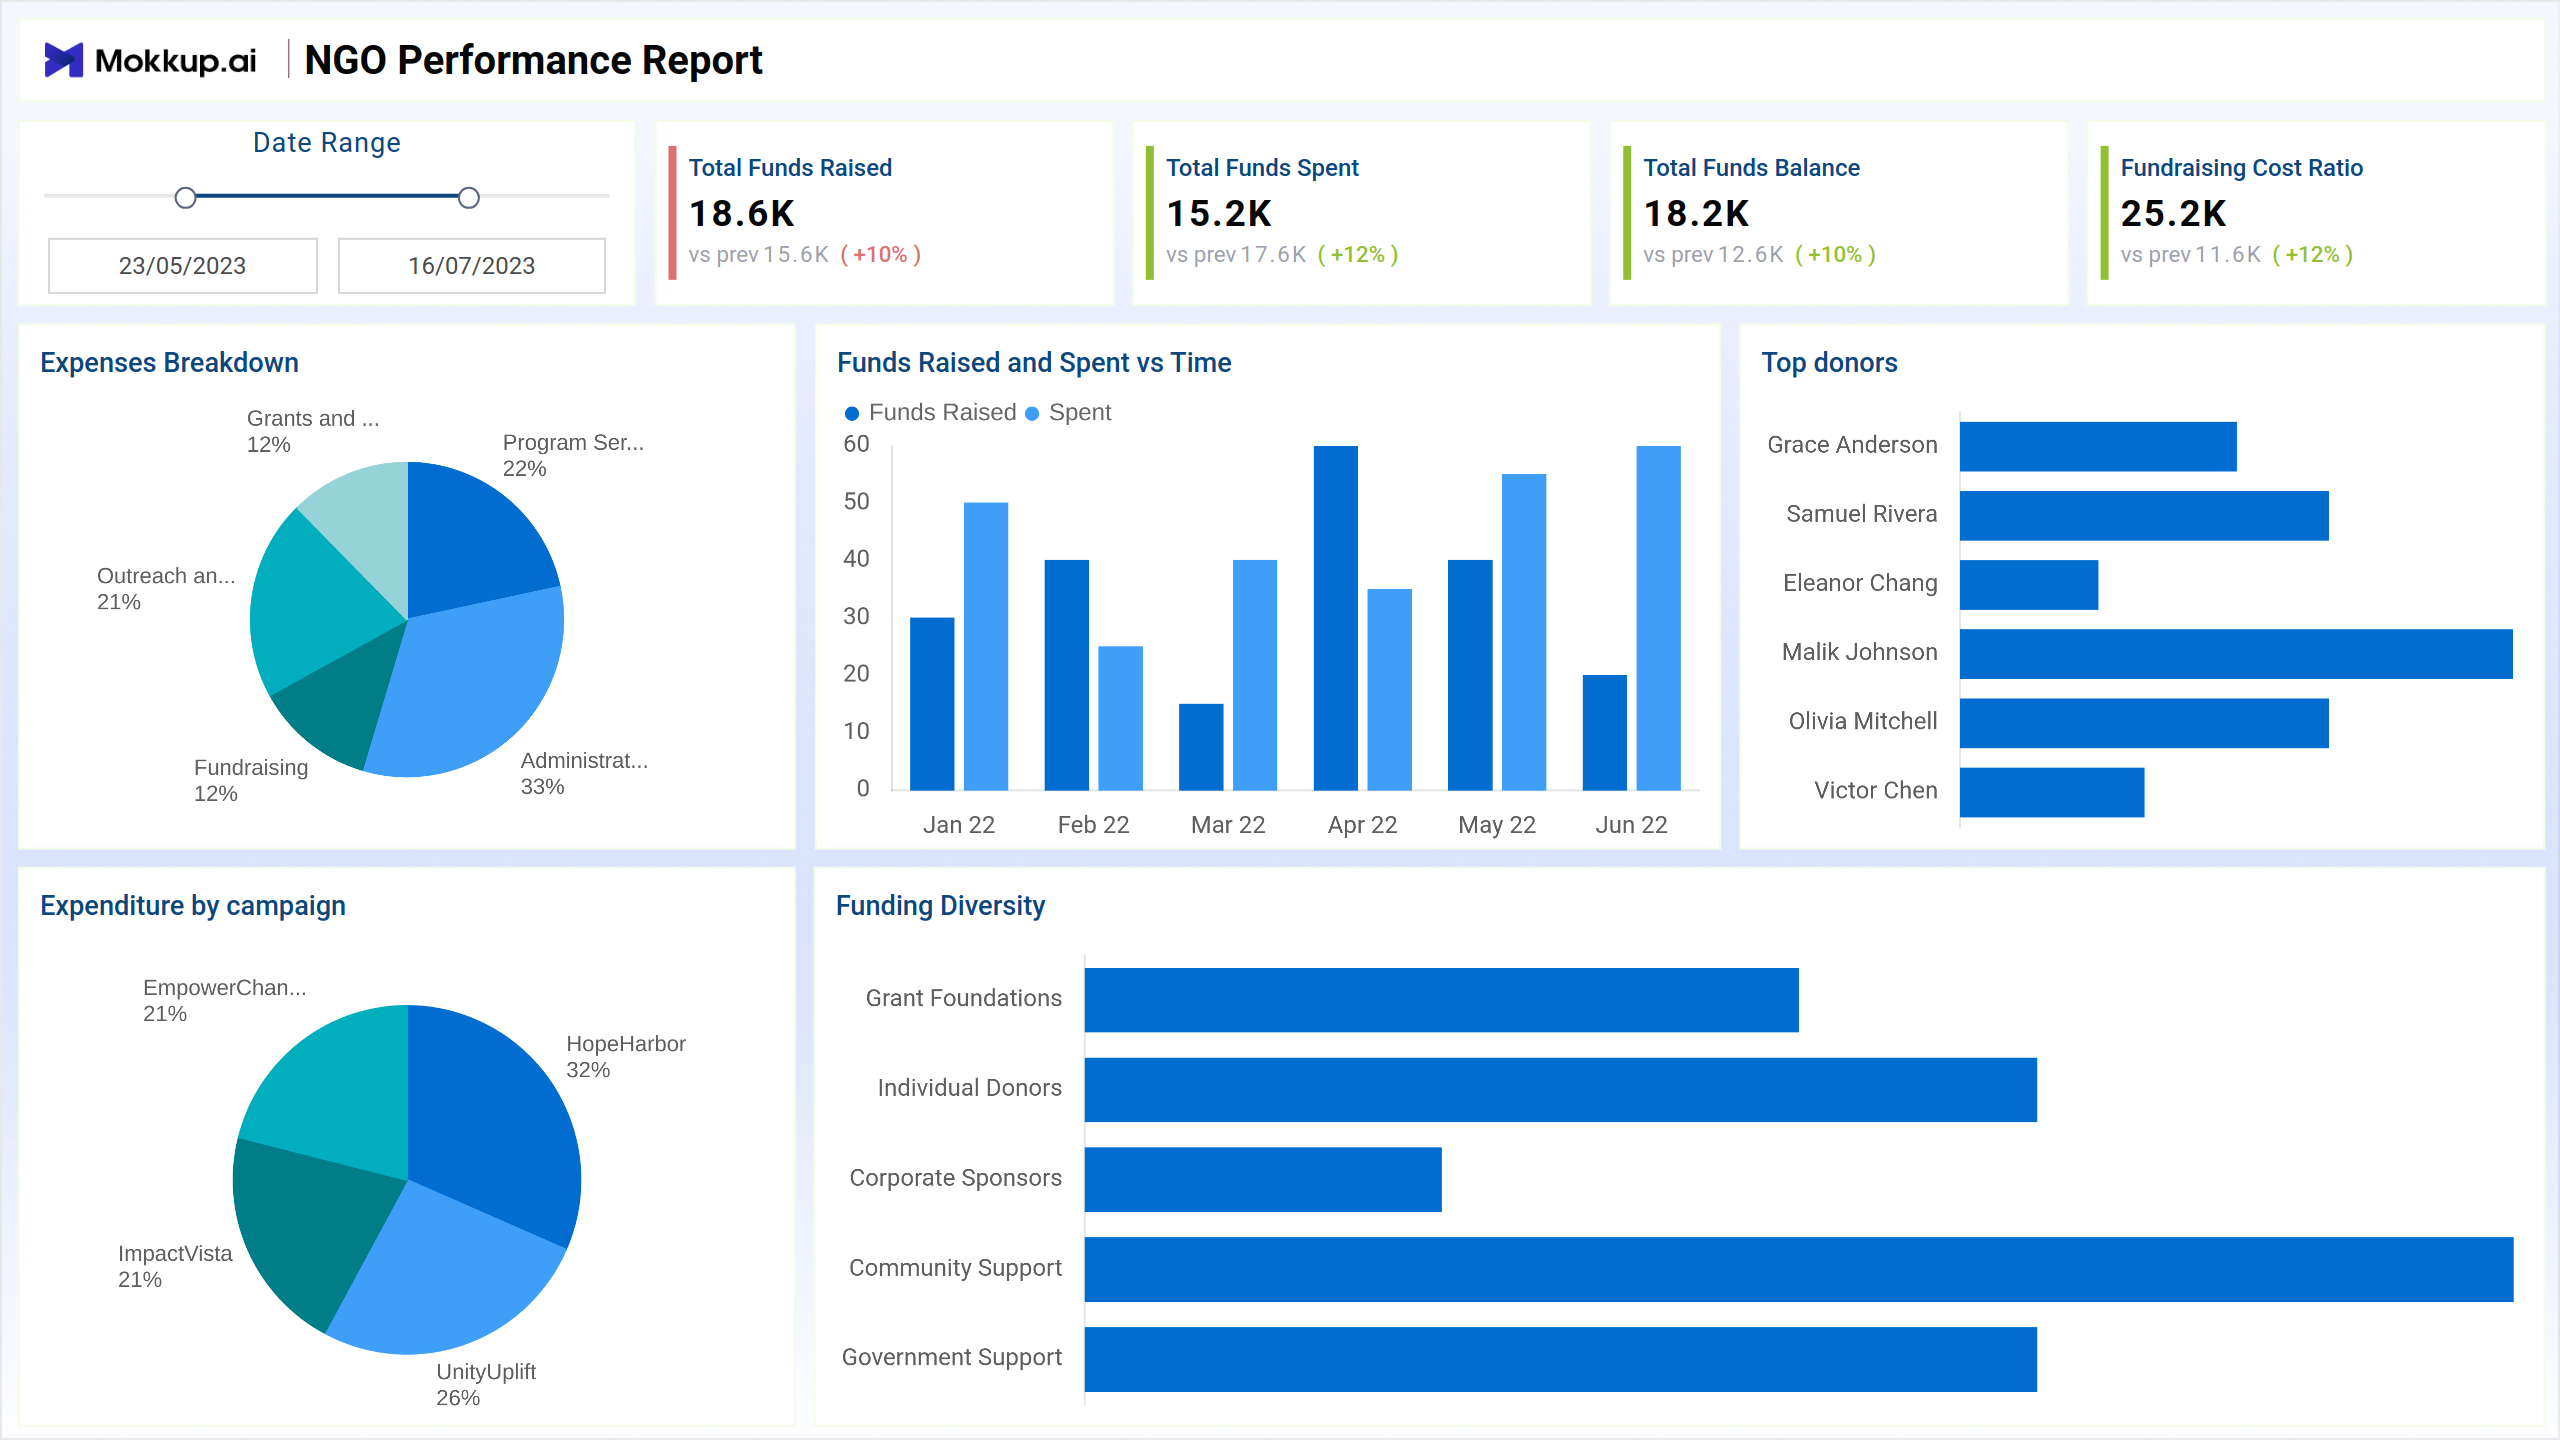Click the Funds Raised legend dot

point(852,413)
